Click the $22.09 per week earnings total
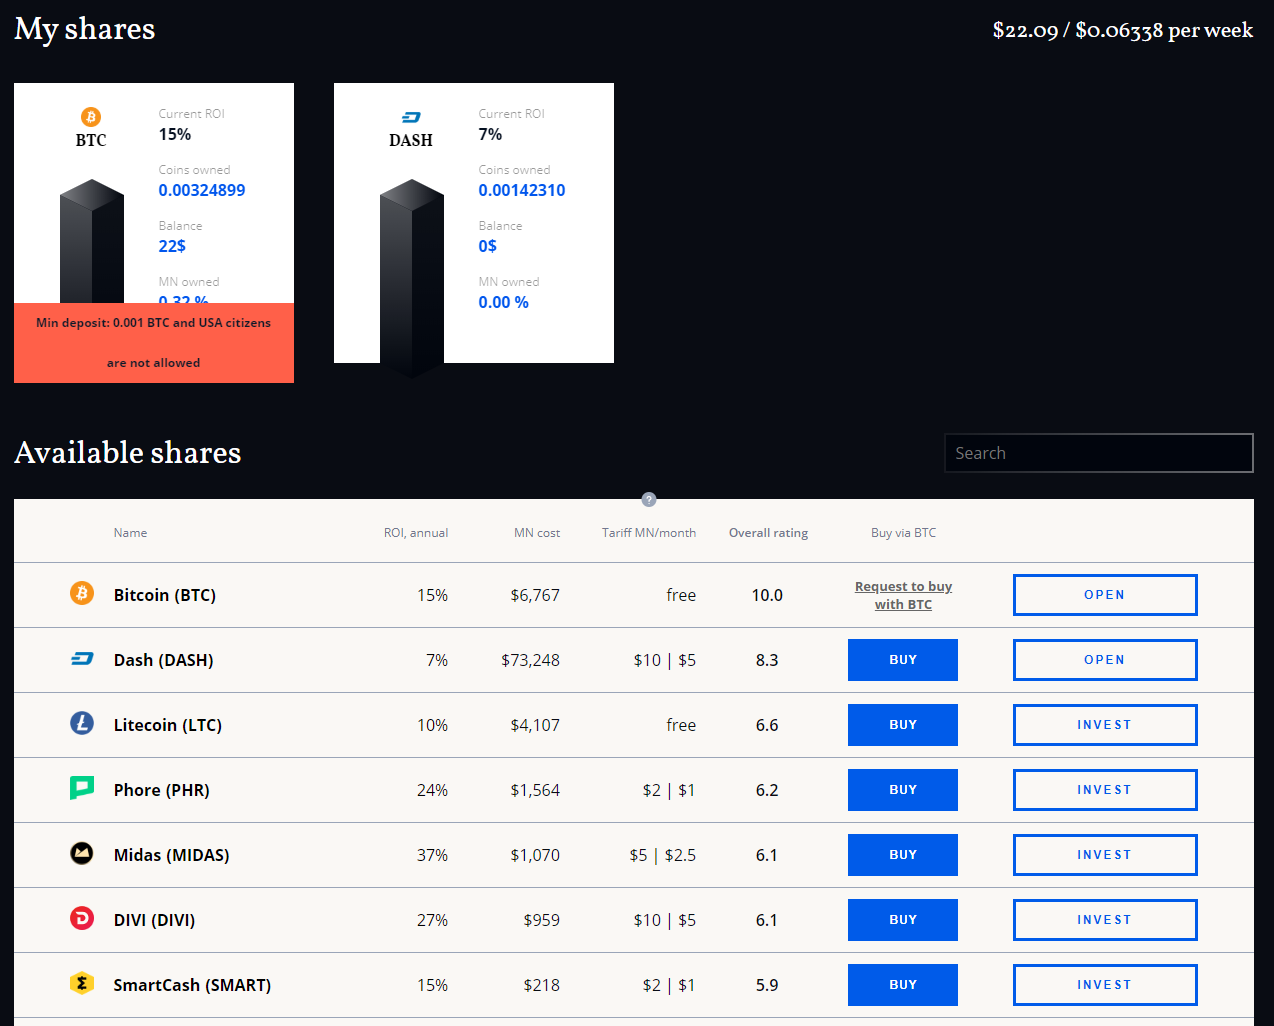The image size is (1274, 1026). coord(1122,30)
